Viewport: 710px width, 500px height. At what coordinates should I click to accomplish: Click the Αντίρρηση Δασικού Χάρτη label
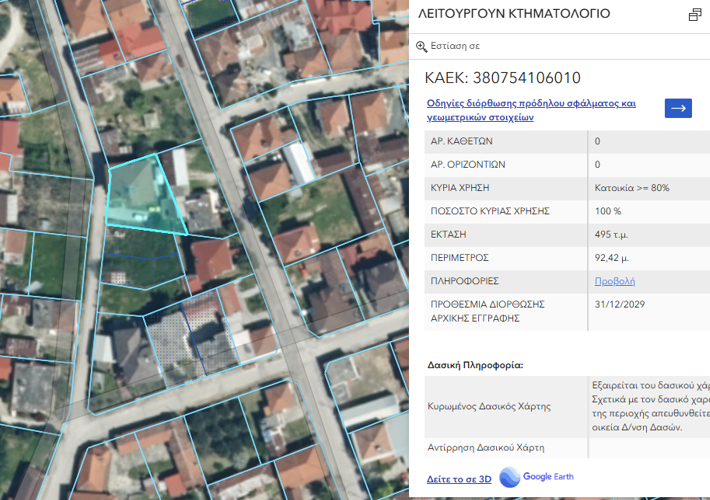coord(486,447)
